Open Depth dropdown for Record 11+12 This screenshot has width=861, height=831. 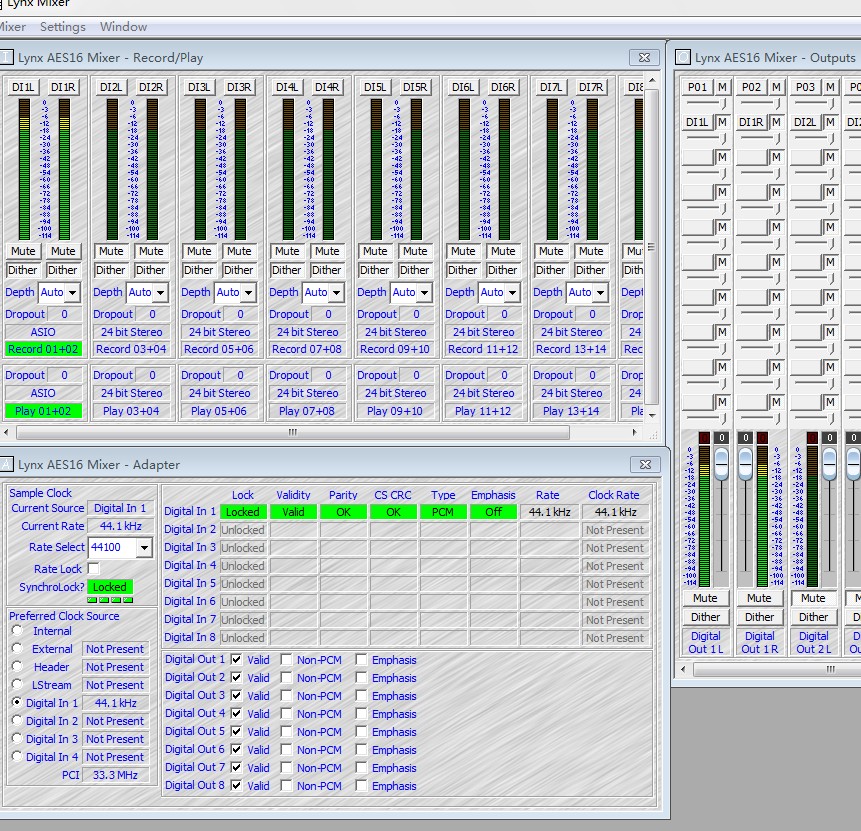tap(512, 293)
